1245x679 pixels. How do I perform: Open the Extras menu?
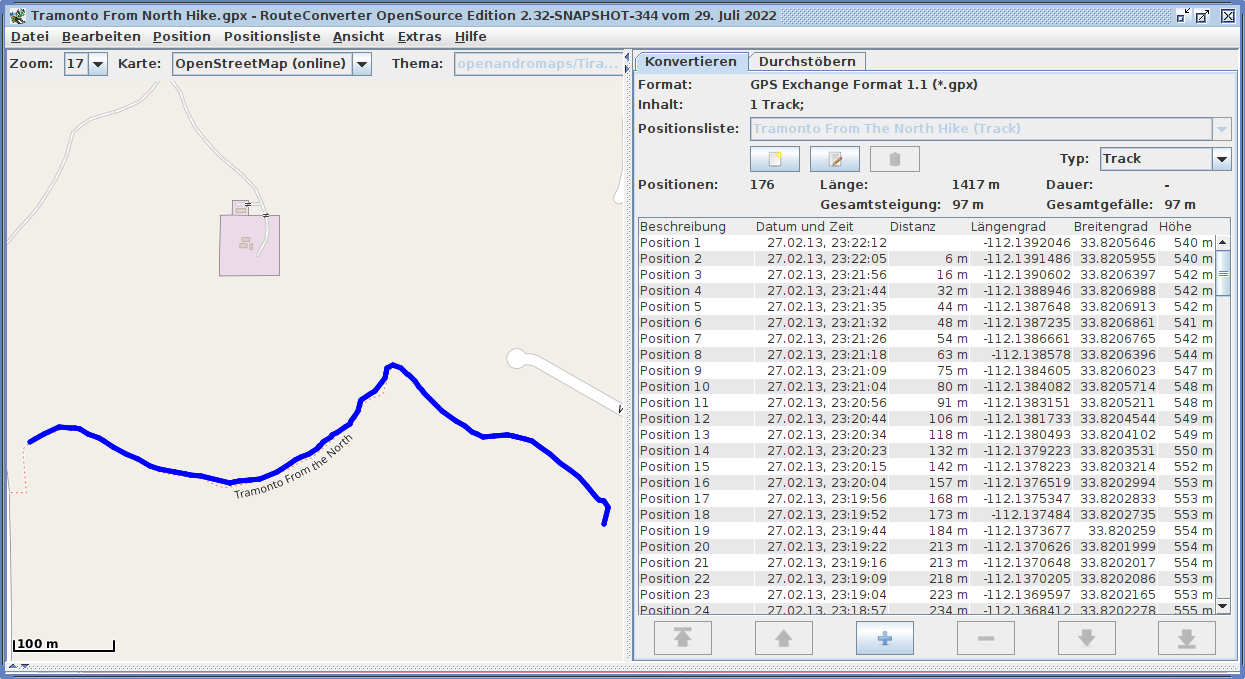click(419, 37)
